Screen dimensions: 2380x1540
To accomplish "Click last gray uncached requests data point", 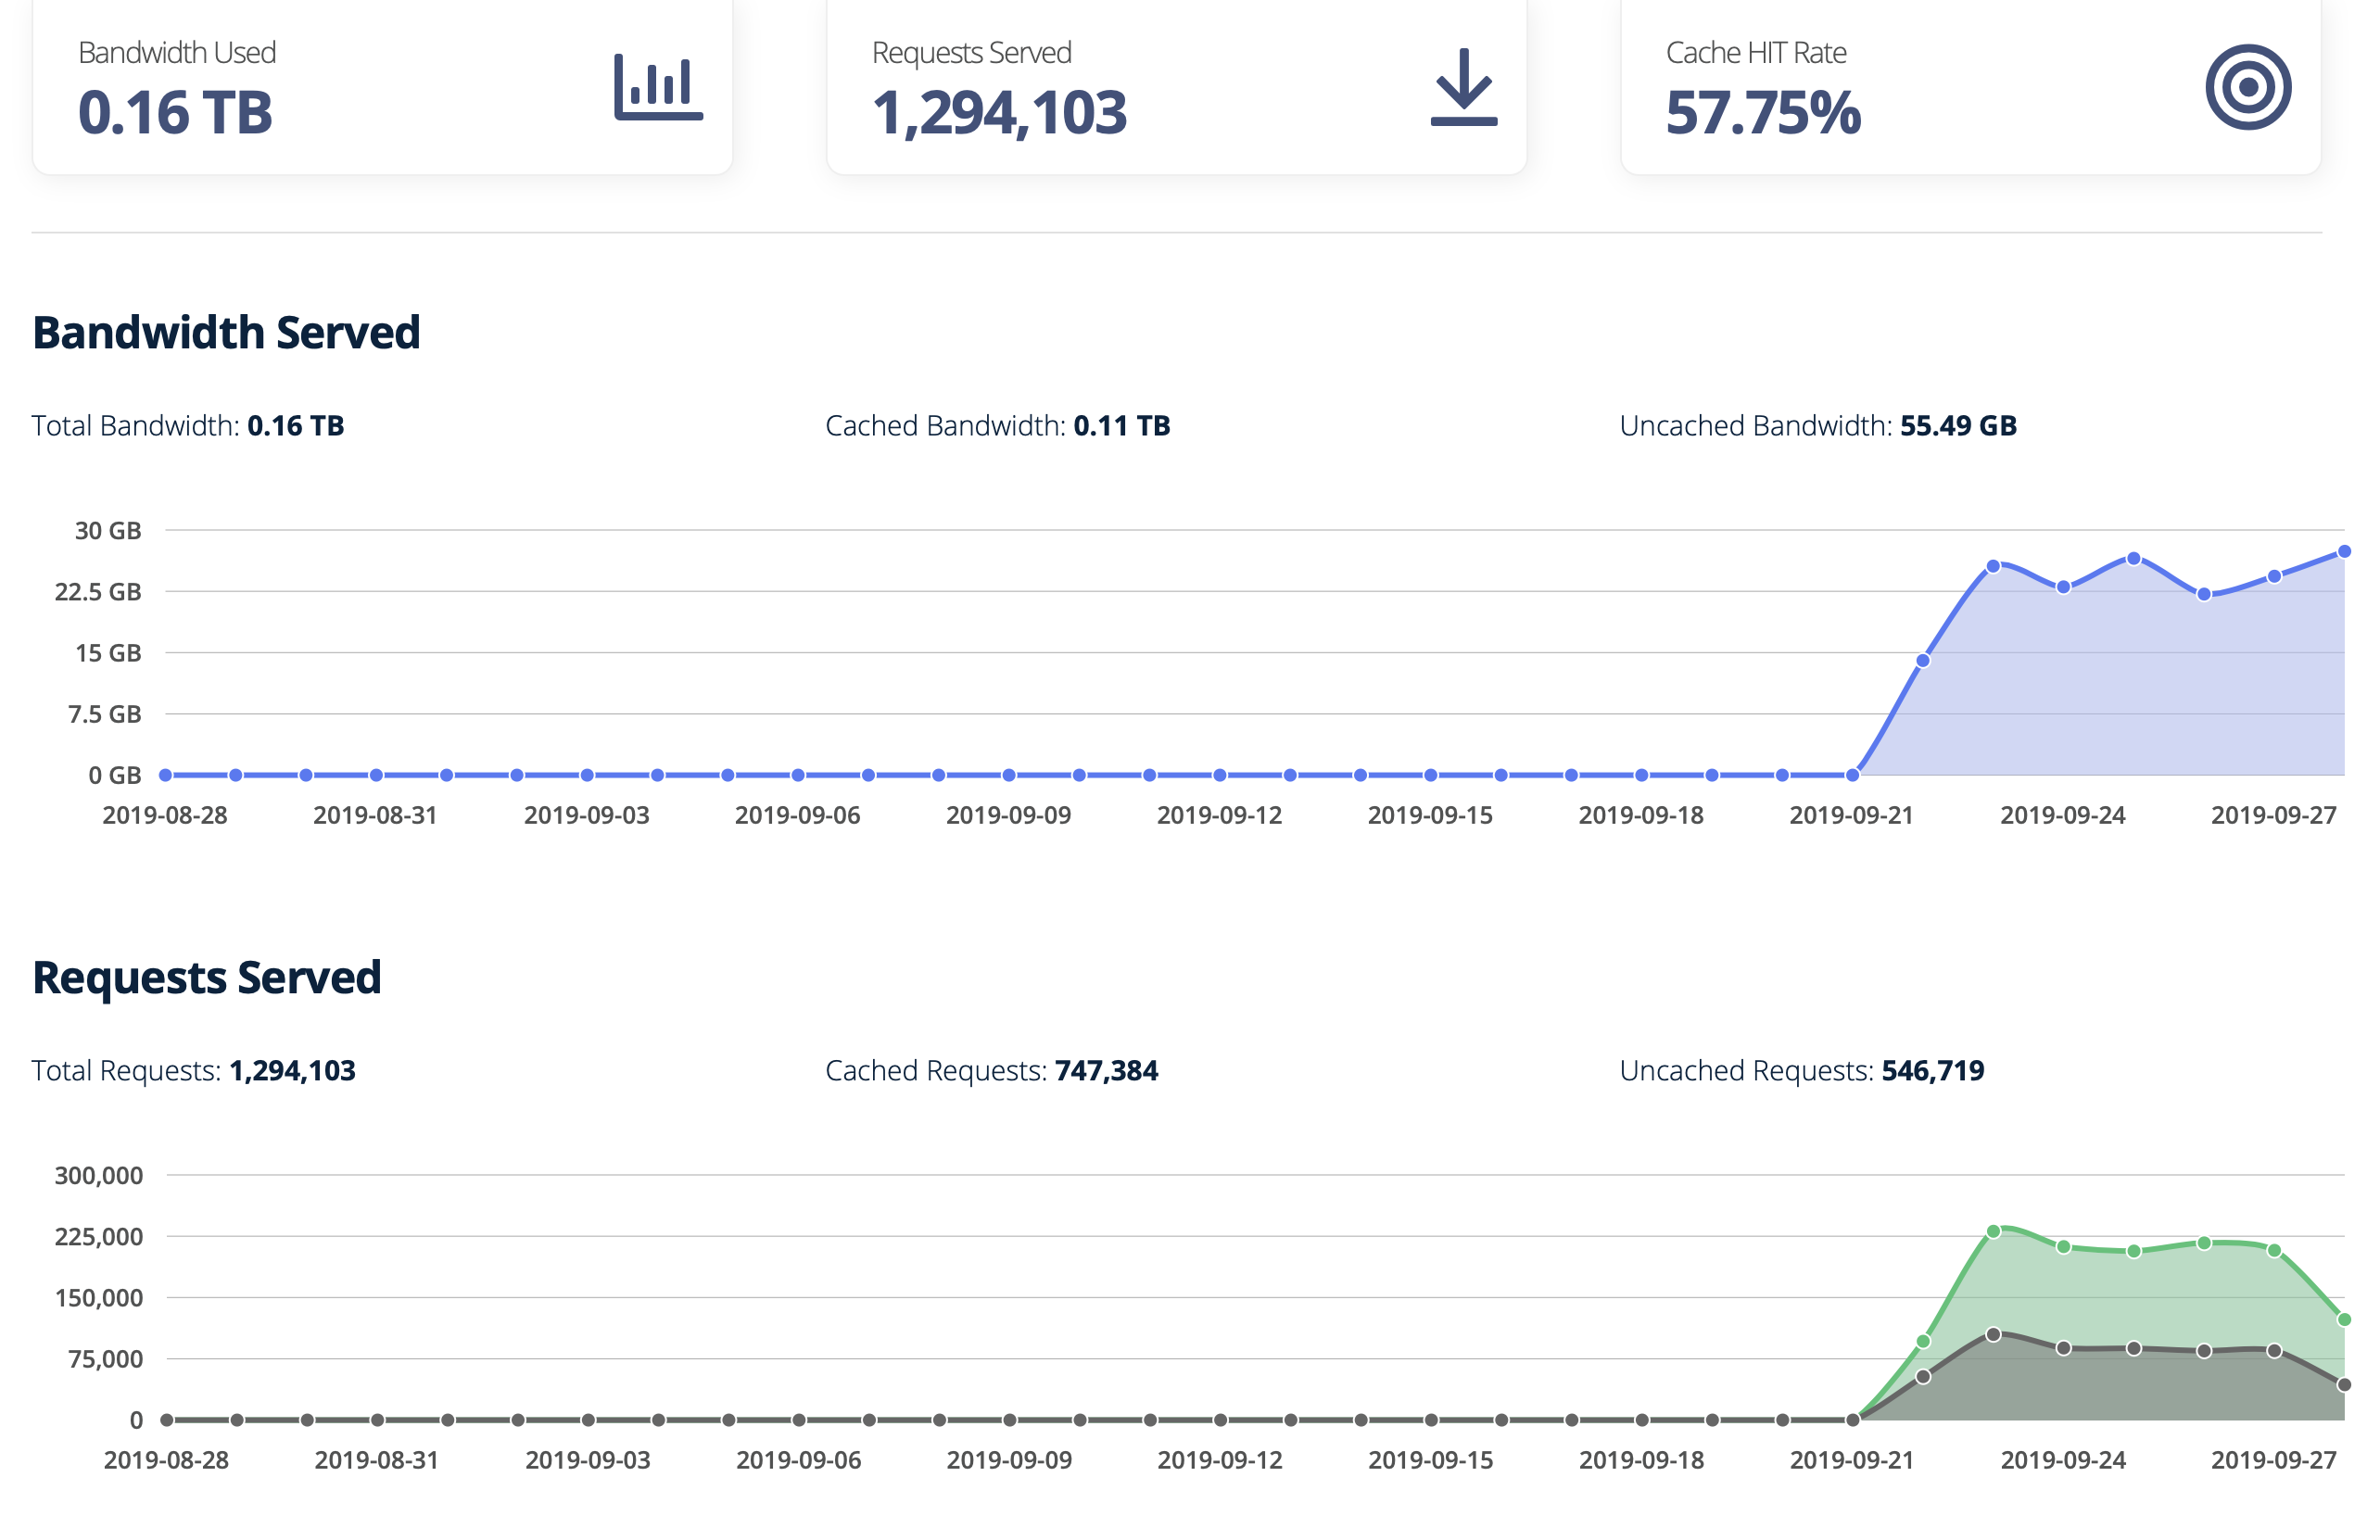I will click(x=2343, y=1385).
